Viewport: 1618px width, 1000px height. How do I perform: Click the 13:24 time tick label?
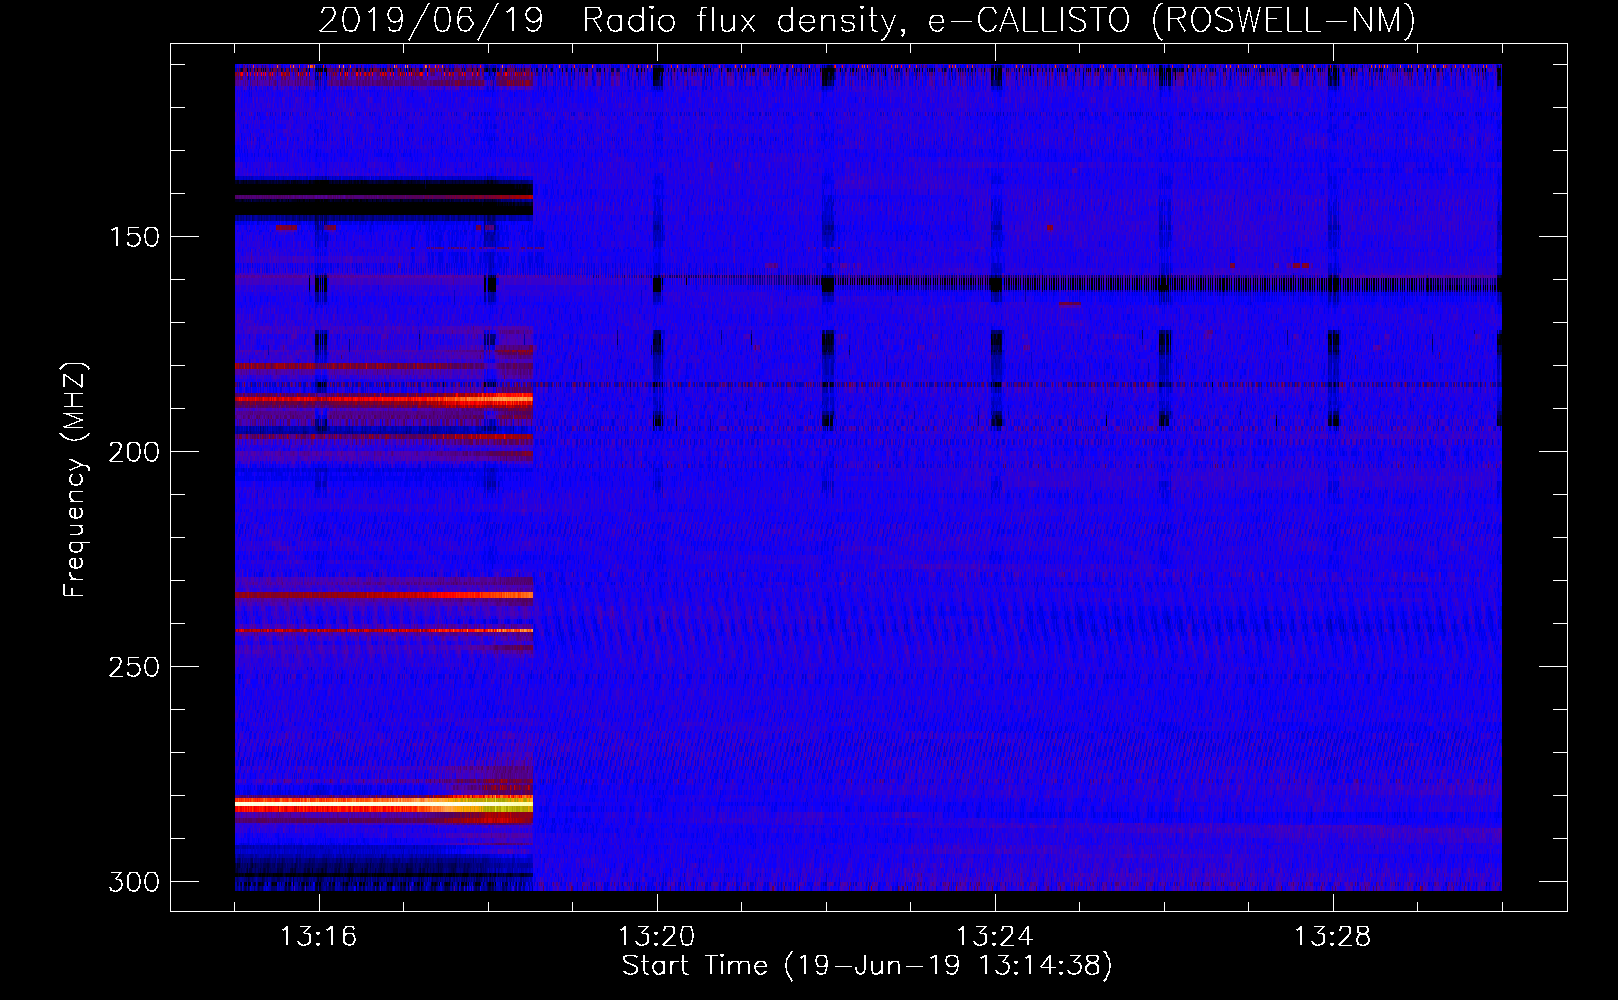(x=994, y=936)
